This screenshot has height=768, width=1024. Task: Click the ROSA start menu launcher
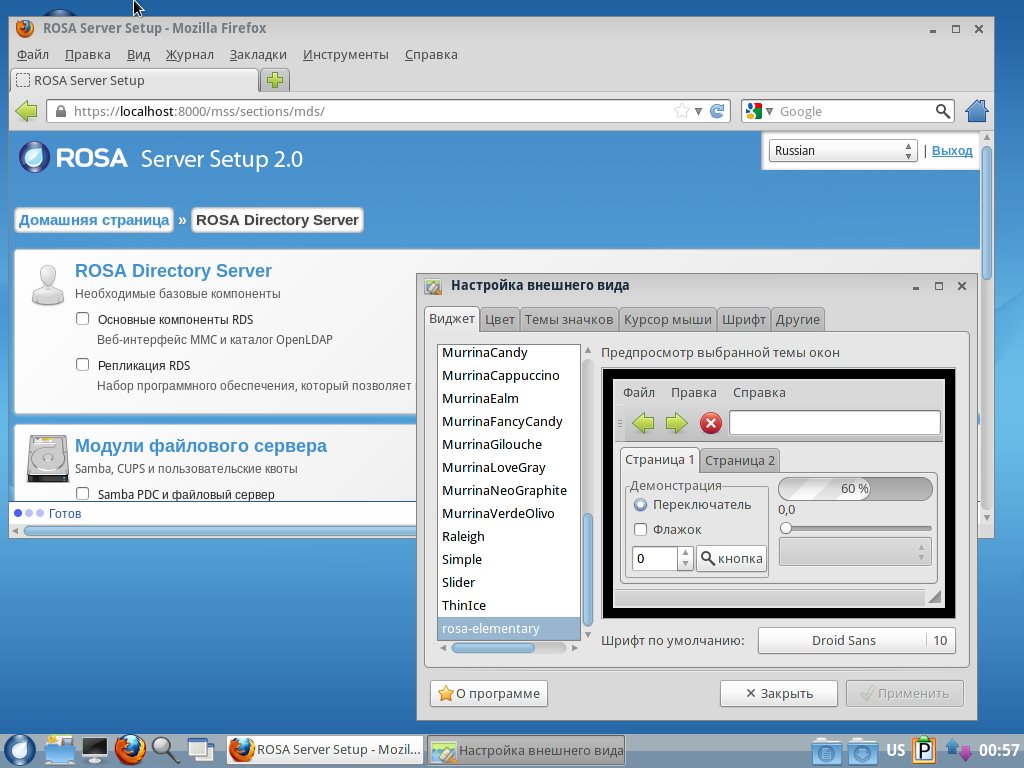(x=20, y=749)
